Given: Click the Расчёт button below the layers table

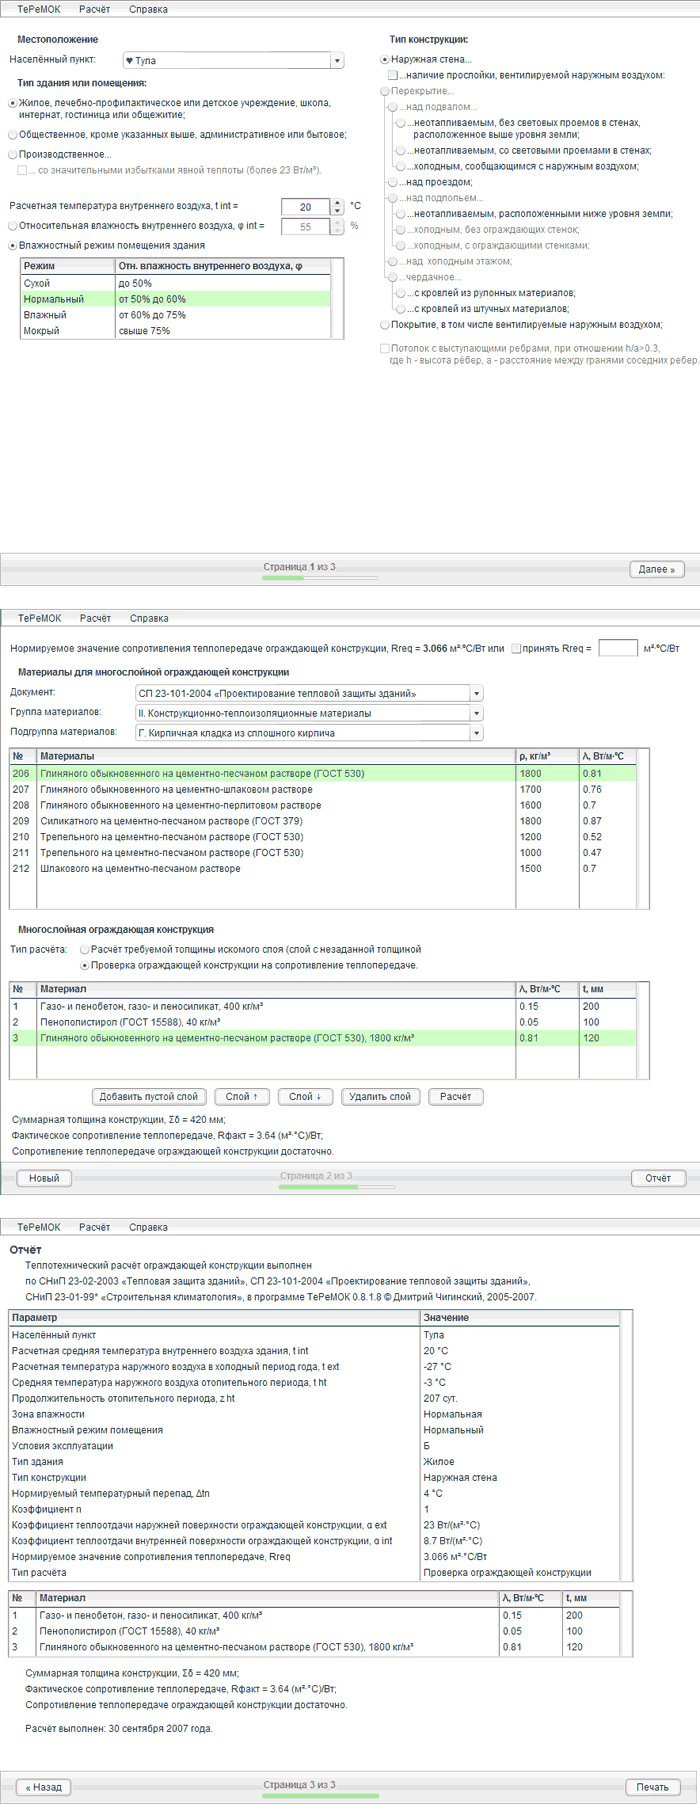Looking at the screenshot, I should (455, 1096).
